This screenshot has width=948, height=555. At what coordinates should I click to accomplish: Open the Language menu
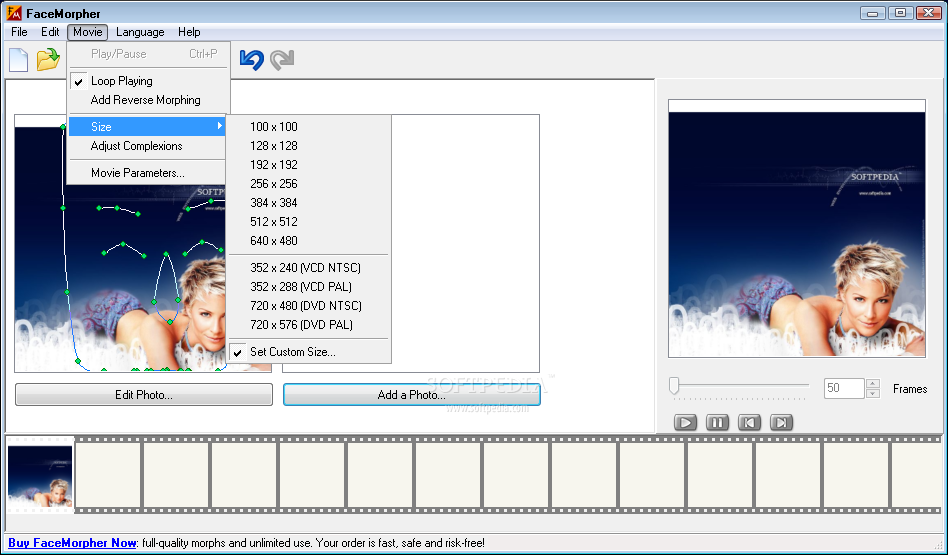point(140,32)
